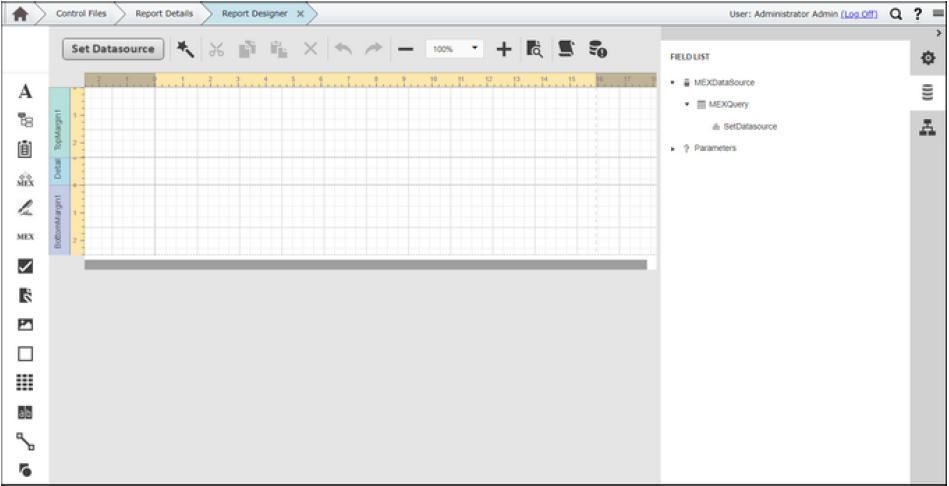949x486 pixels.
Task: Select the Report Designer tab
Action: [x=254, y=14]
